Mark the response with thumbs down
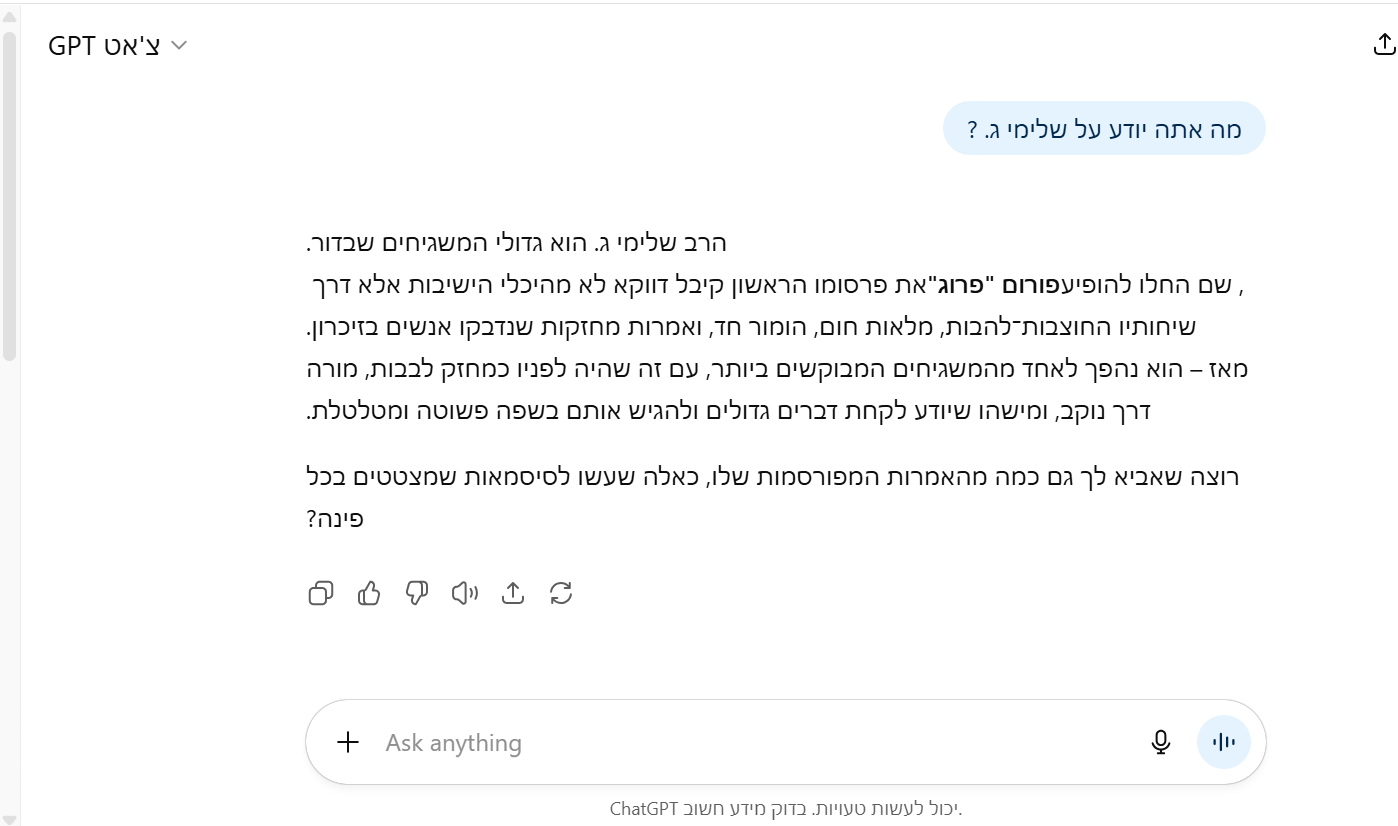1398x826 pixels. [417, 593]
